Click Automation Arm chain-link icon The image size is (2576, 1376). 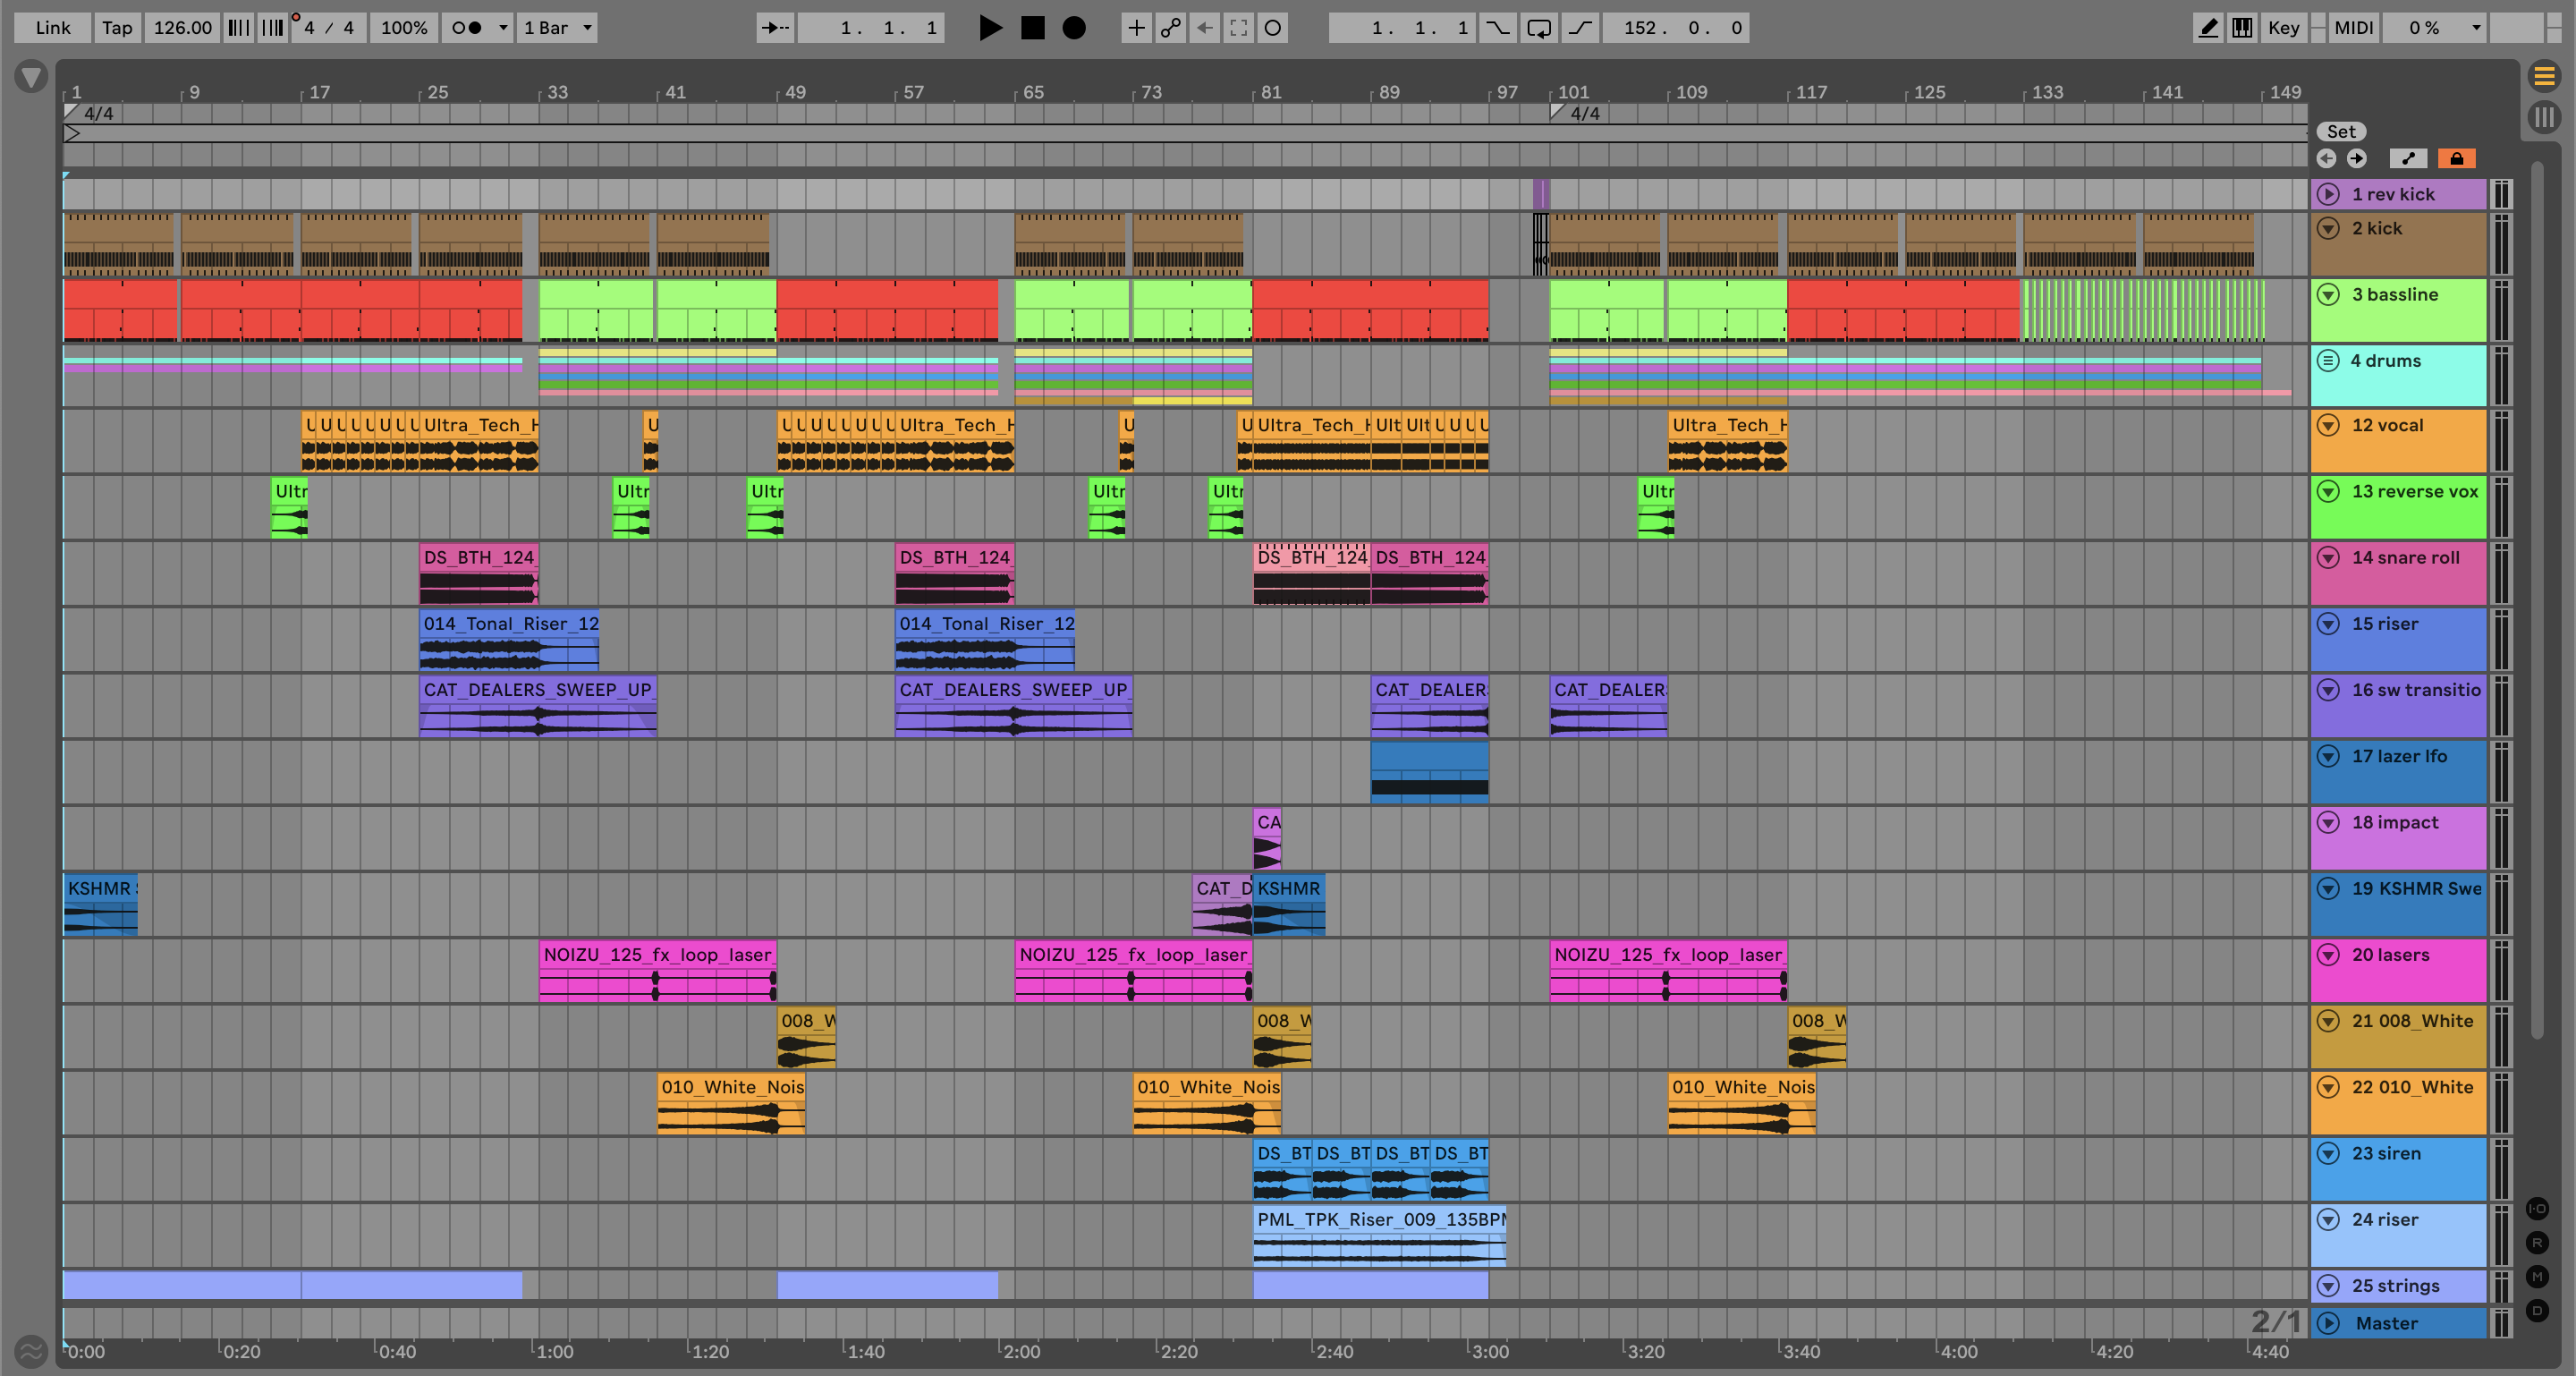(1170, 28)
